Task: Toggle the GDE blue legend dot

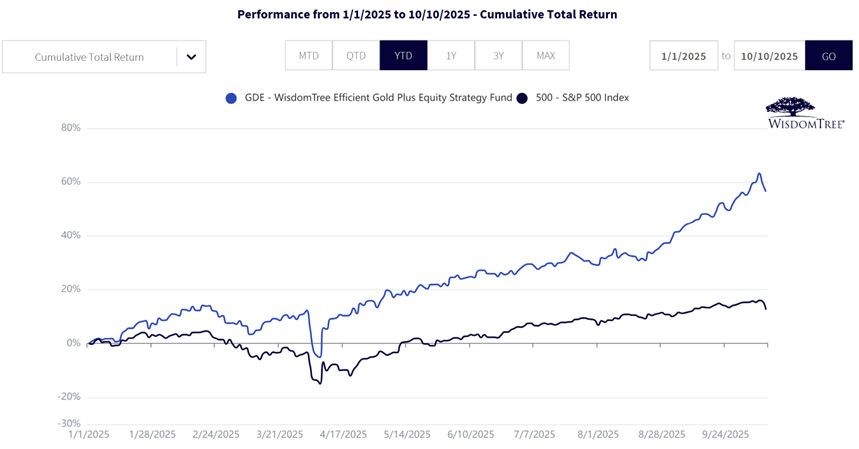Action: (x=231, y=99)
